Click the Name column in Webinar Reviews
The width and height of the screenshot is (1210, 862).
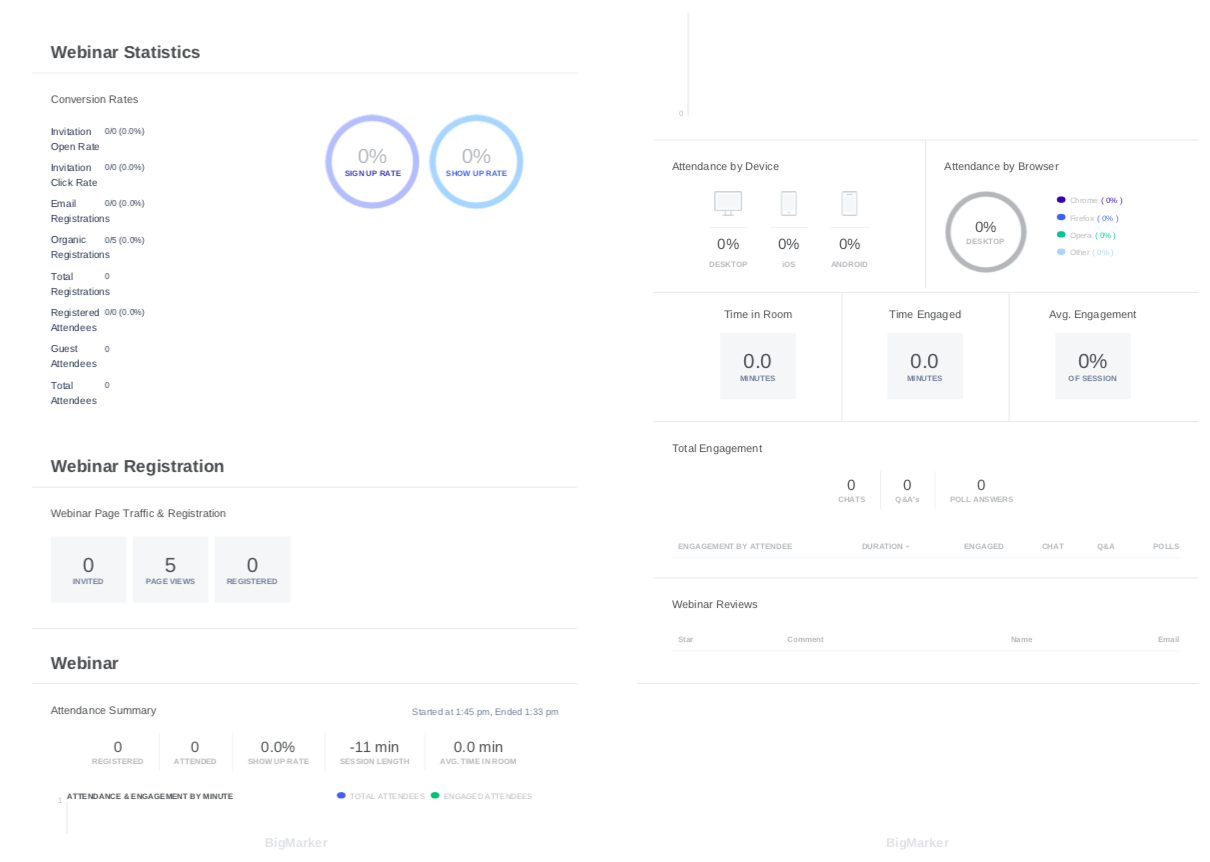[x=1021, y=640]
